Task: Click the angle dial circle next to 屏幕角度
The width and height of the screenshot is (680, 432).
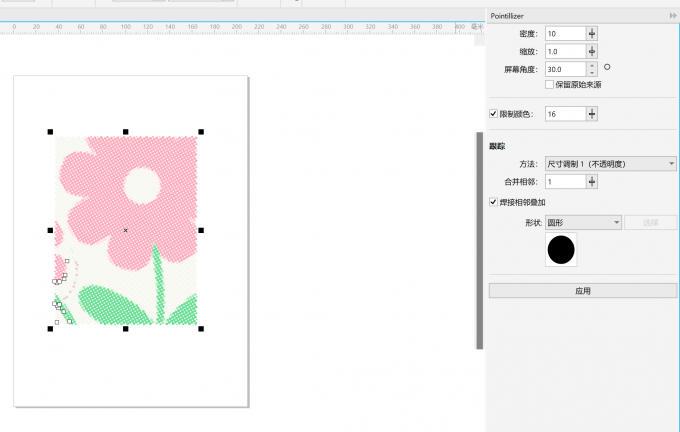Action: (x=607, y=68)
